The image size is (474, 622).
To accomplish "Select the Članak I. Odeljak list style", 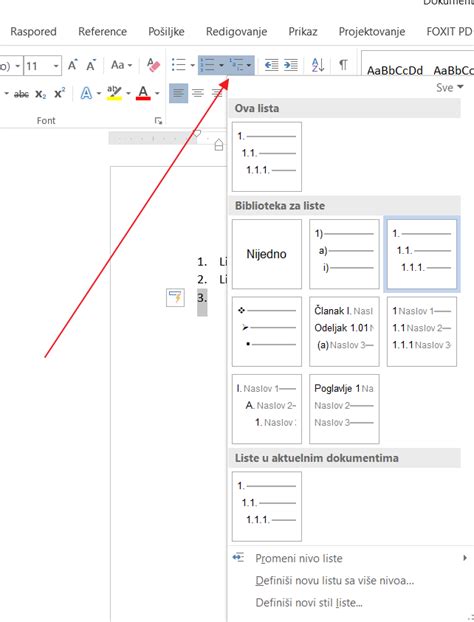I will [344, 331].
